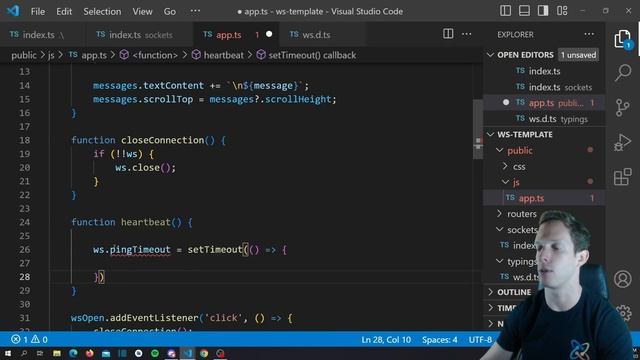Viewport: 640px width, 360px height.
Task: Switch to the ws.d.ts tab
Action: 322,35
